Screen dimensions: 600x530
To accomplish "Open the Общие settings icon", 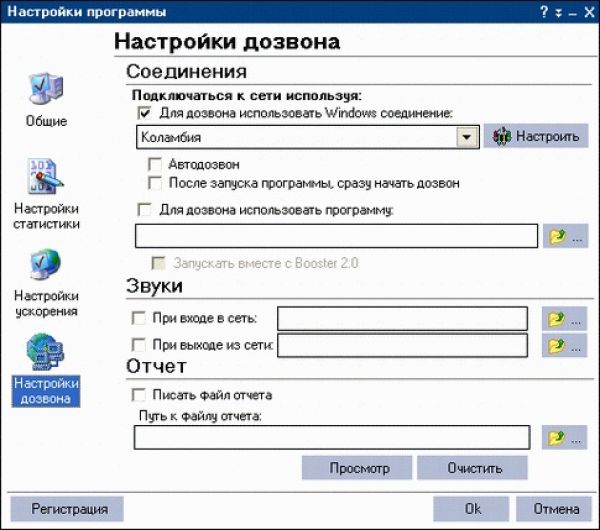I will 46,88.
